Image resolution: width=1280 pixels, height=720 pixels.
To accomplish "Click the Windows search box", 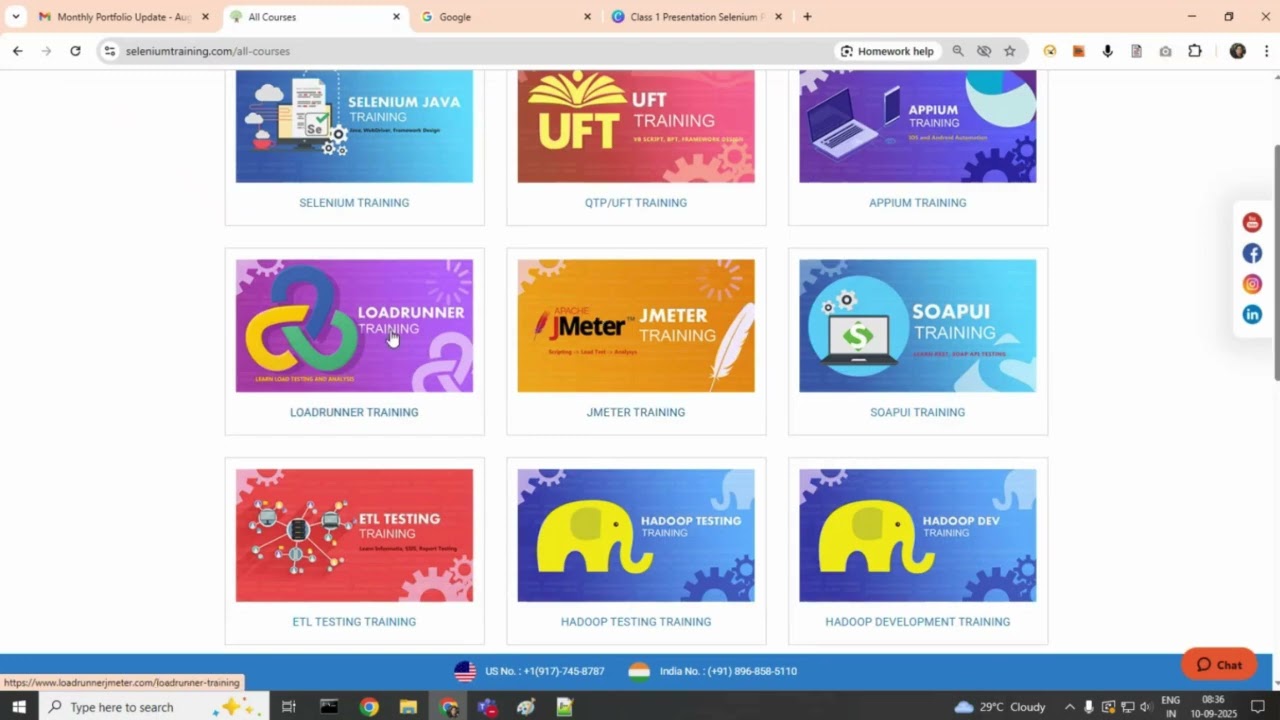I will click(154, 707).
